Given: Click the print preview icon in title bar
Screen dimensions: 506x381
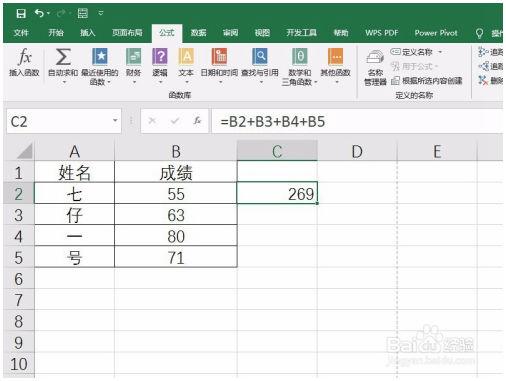Looking at the screenshot, I should [x=83, y=13].
